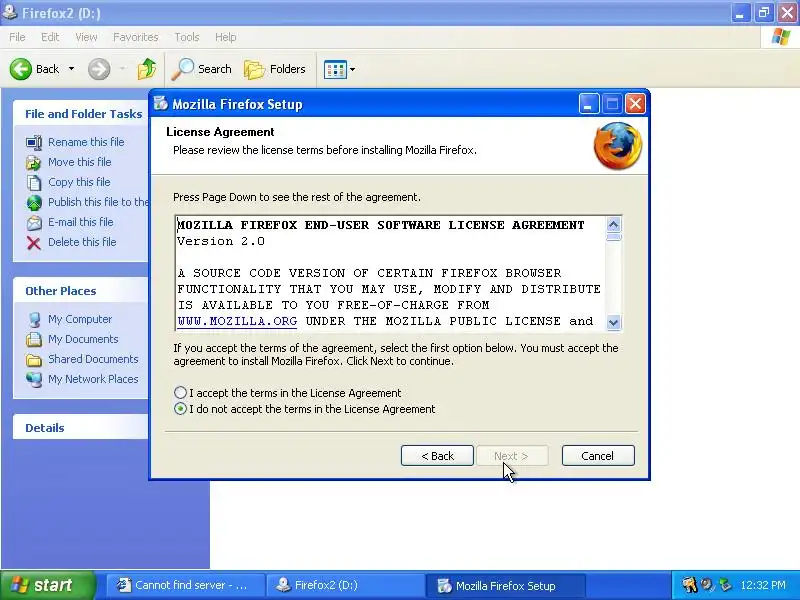Open the Forward button history dropdown arrow
This screenshot has width=800, height=600.
pyautogui.click(x=122, y=69)
